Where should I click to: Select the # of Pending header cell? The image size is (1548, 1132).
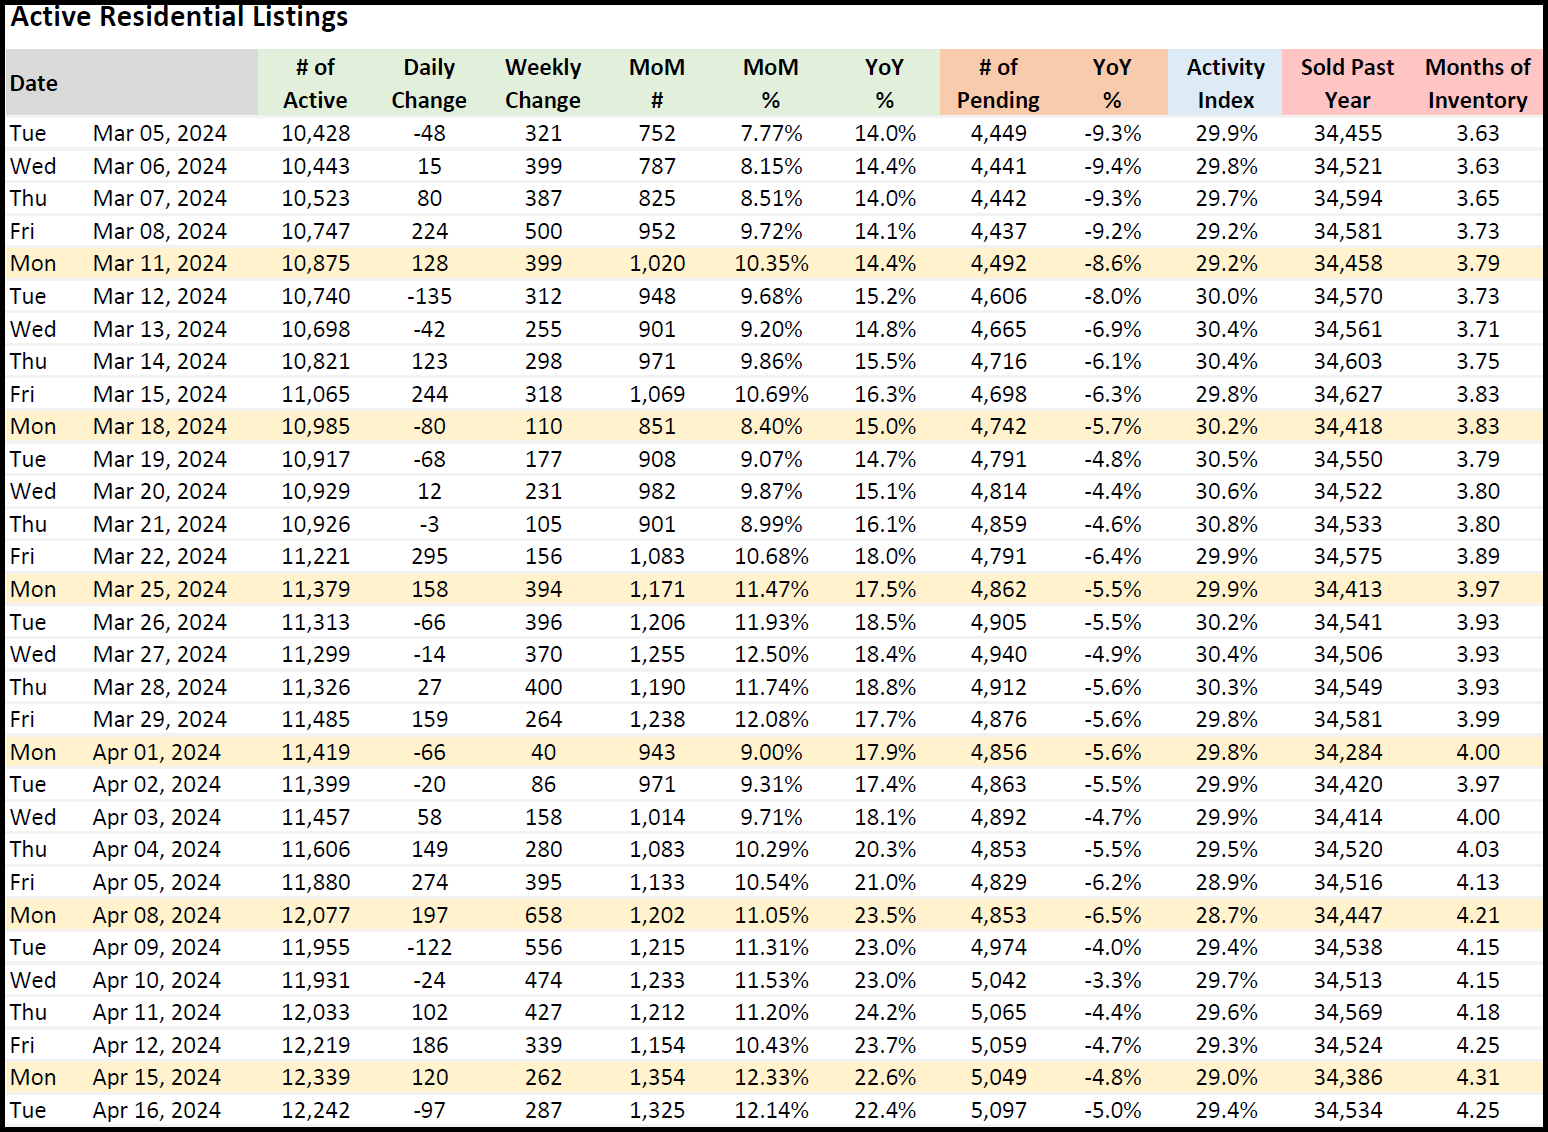coord(998,83)
